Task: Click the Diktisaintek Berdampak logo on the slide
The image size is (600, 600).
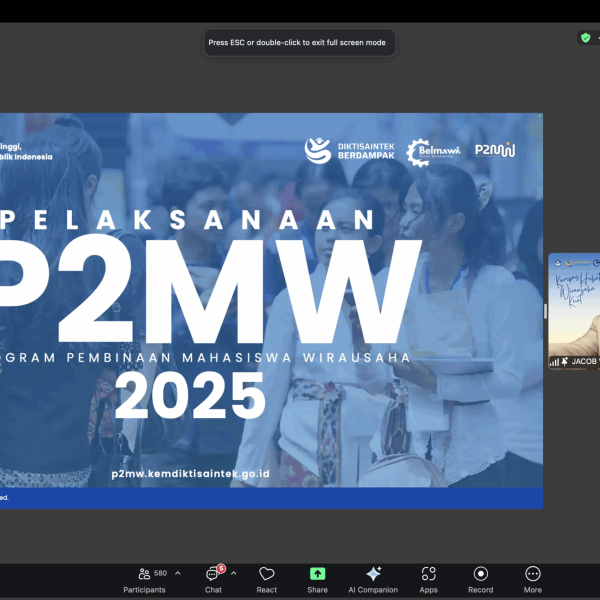Action: tap(349, 151)
